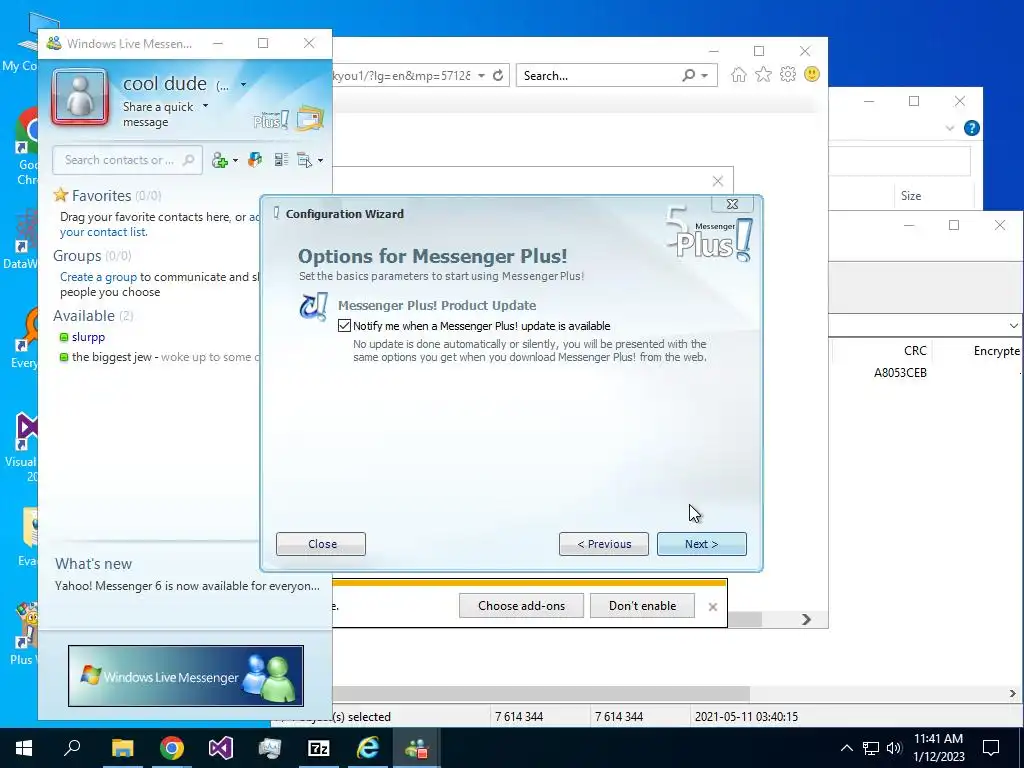Open the Create a group link
The width and height of the screenshot is (1024, 768).
(99, 277)
